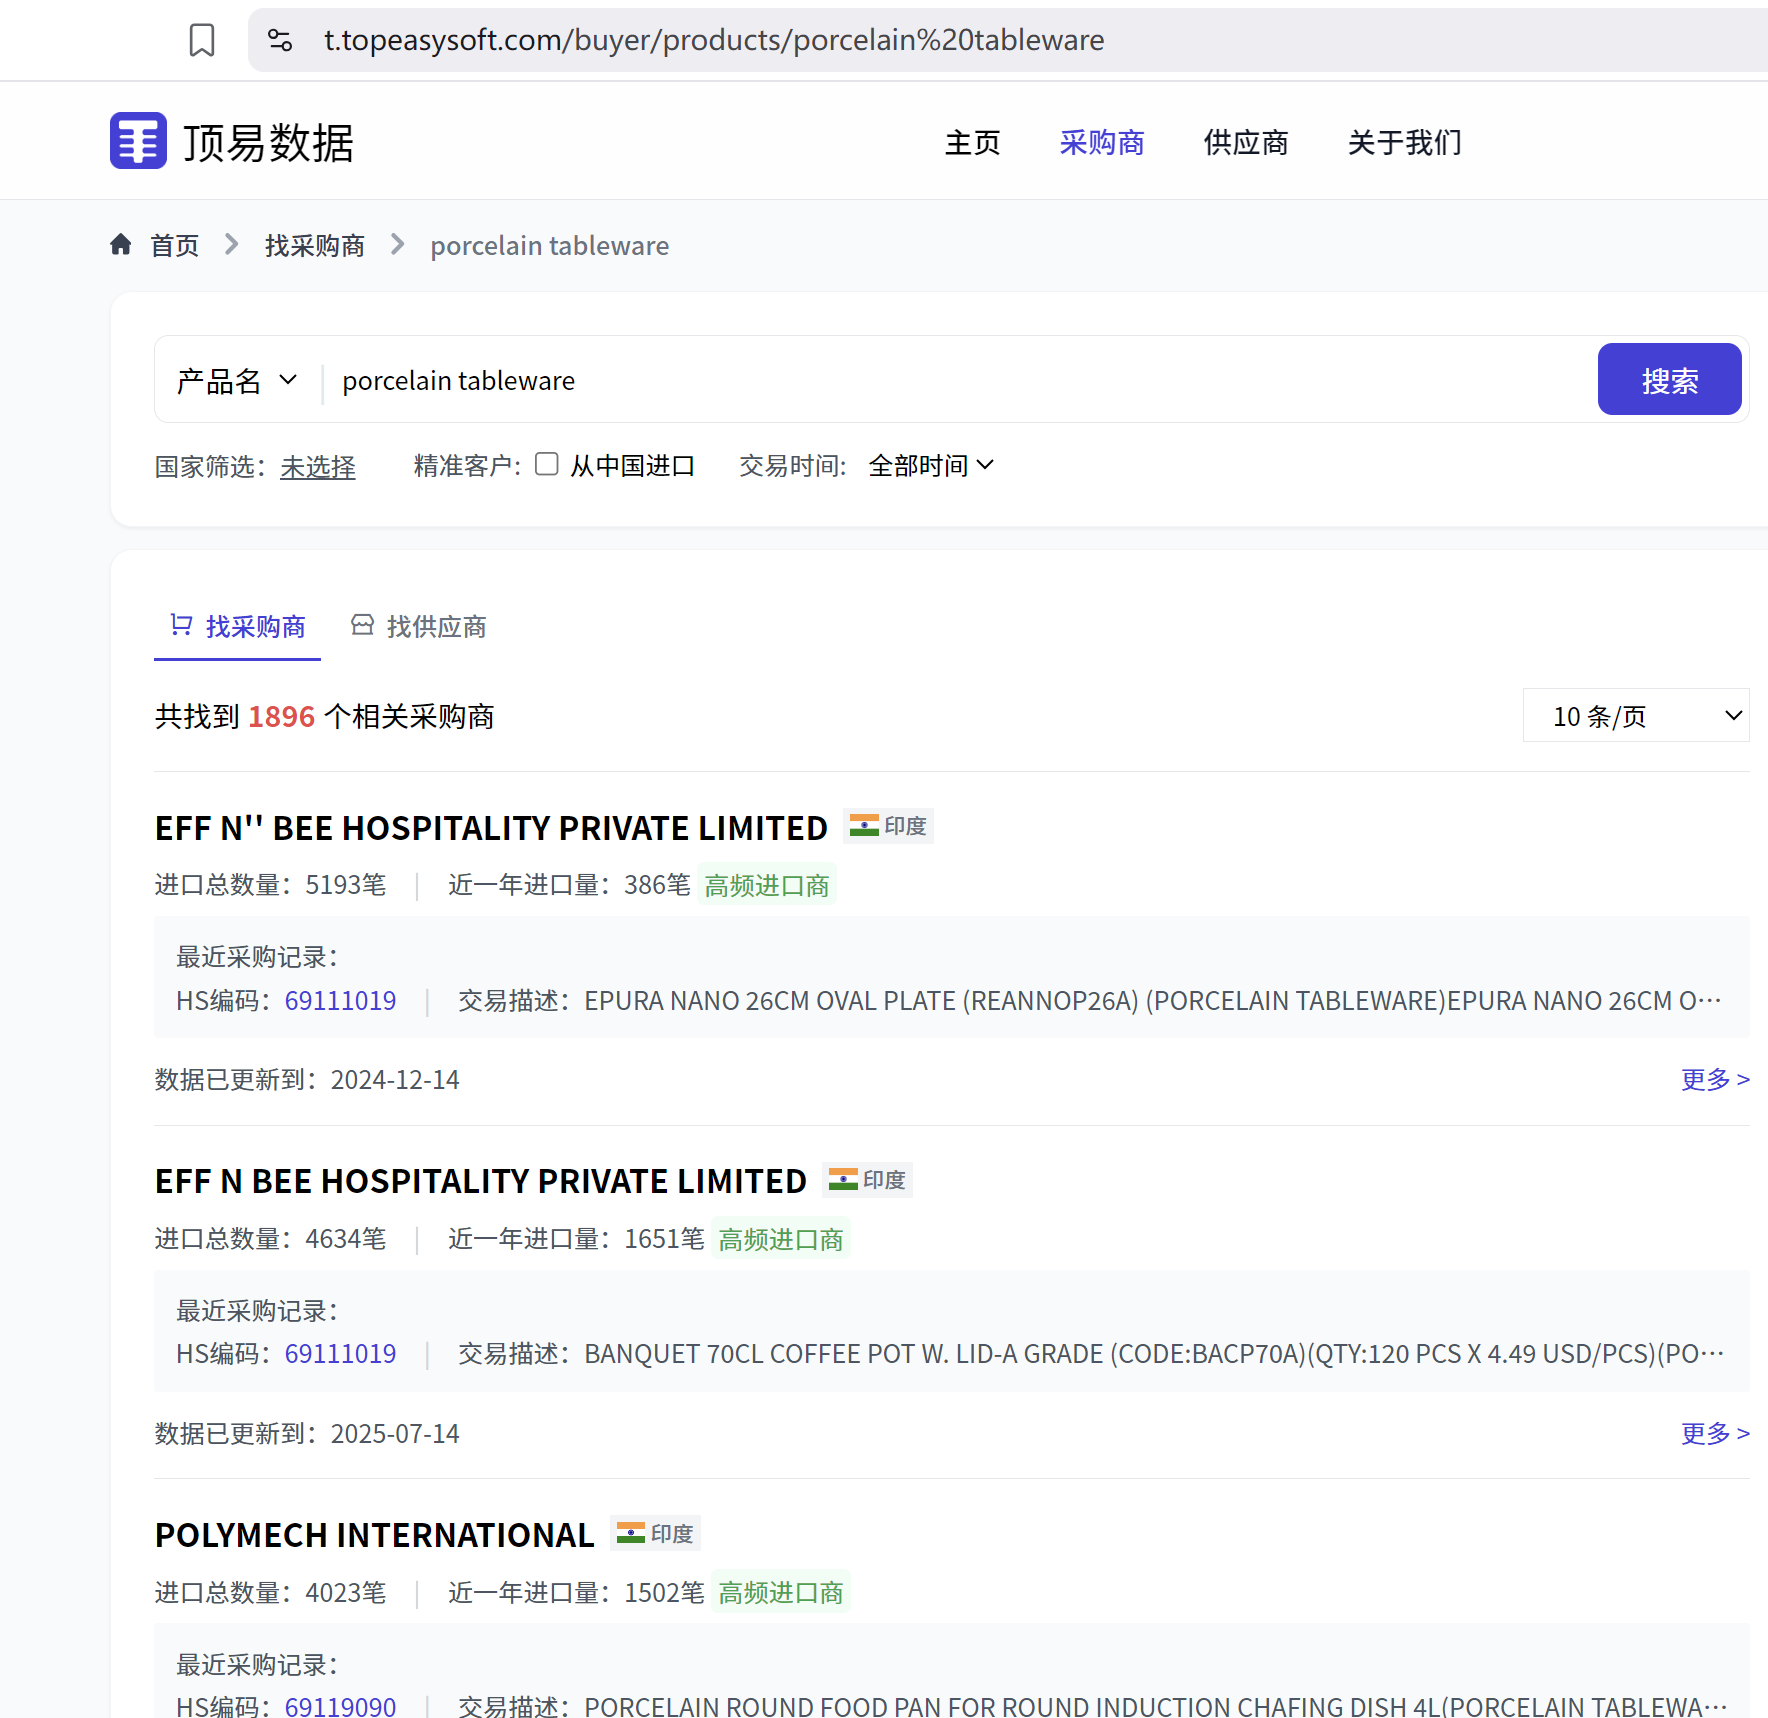Toggle the 从中国进口 checkbox
The width and height of the screenshot is (1768, 1718).
pos(546,464)
